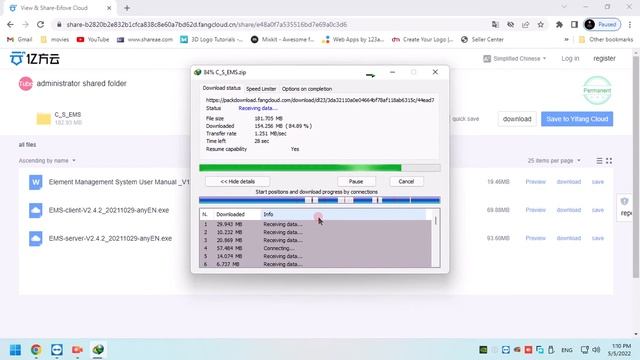The height and width of the screenshot is (360, 640).
Task: Open Seller Center bookmark
Action: [x=482, y=40]
